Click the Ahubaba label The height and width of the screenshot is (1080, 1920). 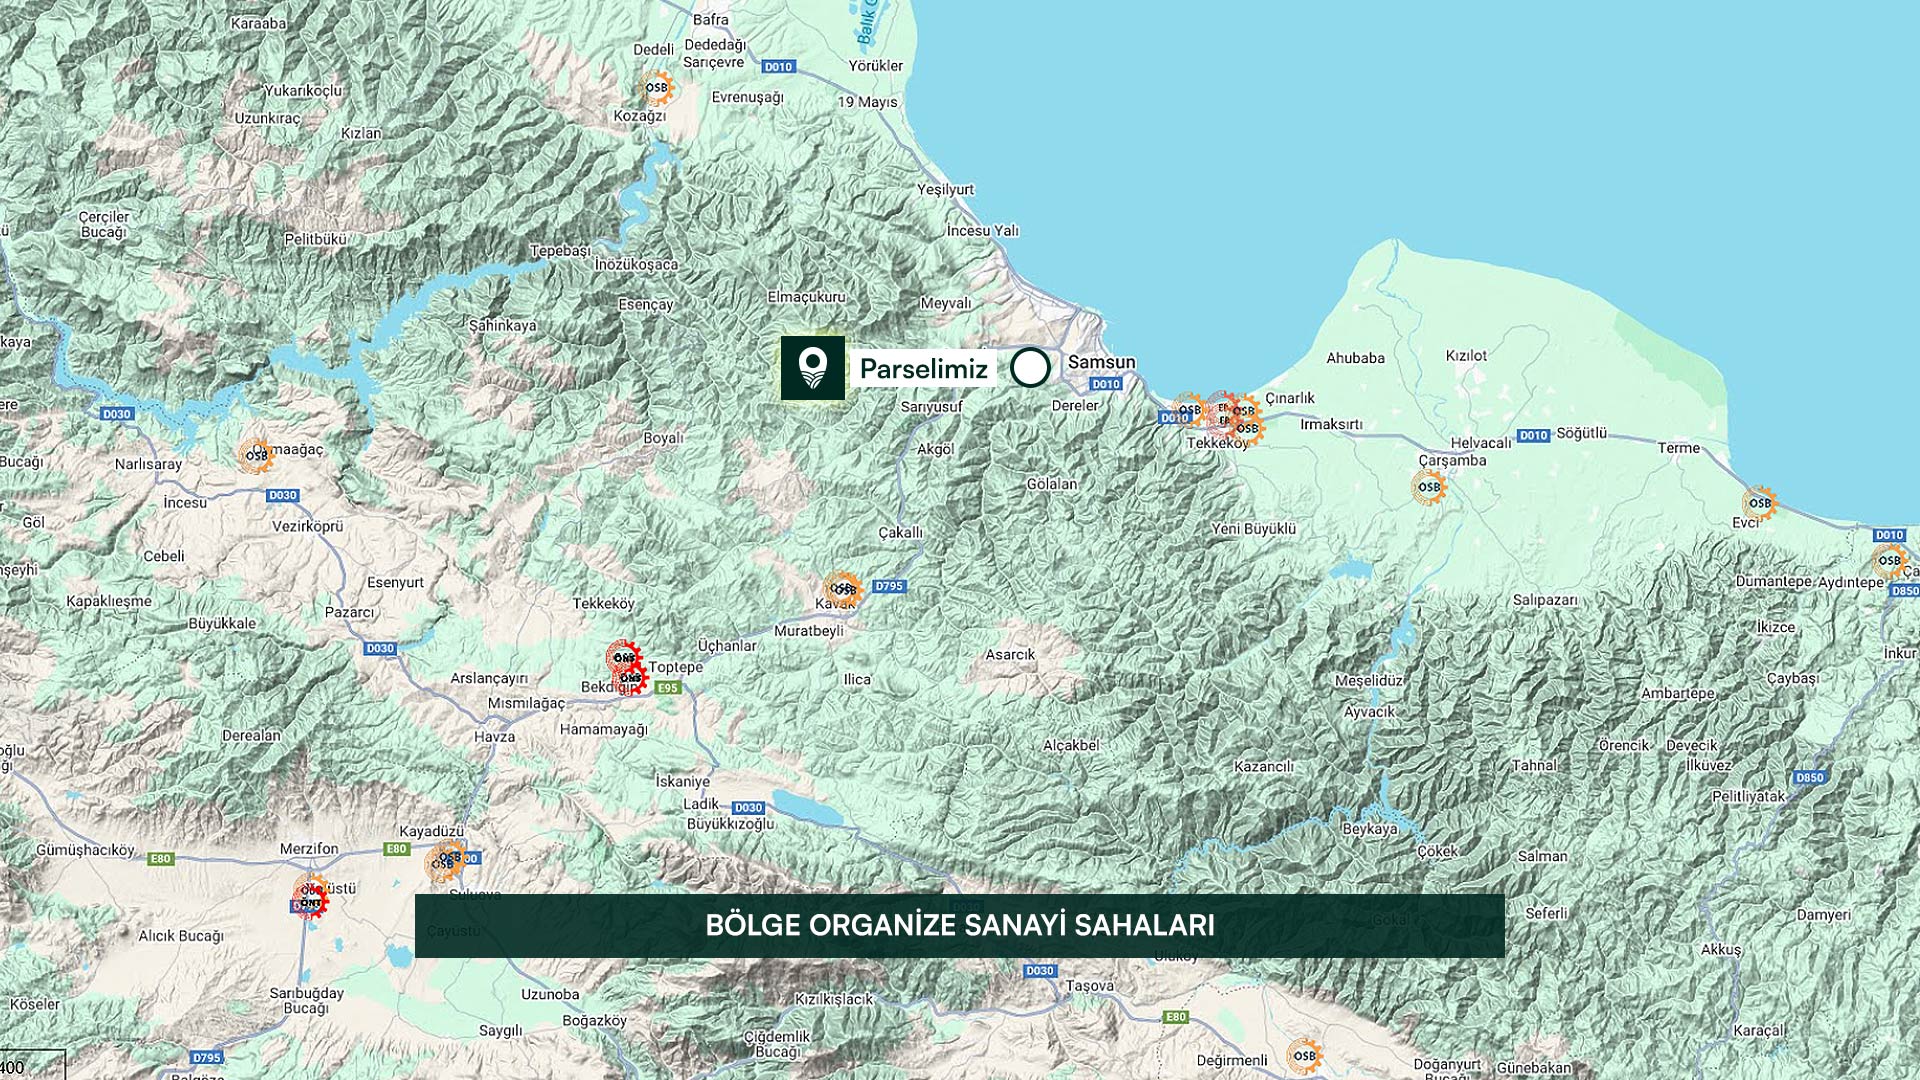point(1355,357)
